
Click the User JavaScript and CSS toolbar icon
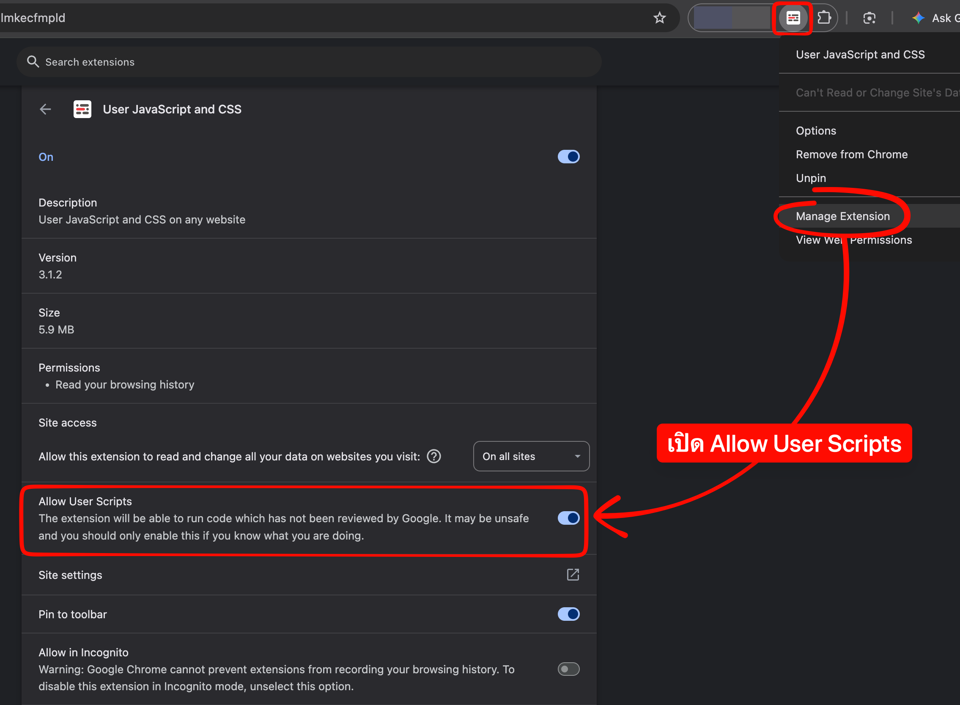pos(793,18)
